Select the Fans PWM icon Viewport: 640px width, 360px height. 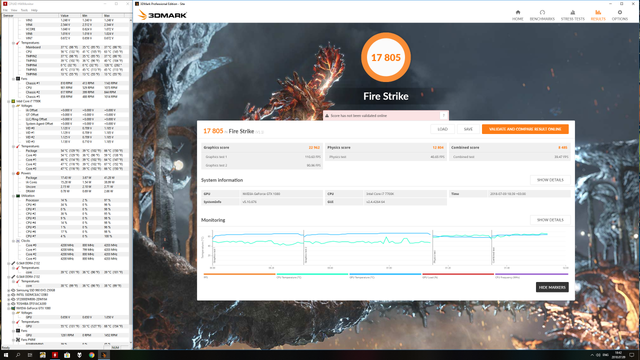(18, 340)
